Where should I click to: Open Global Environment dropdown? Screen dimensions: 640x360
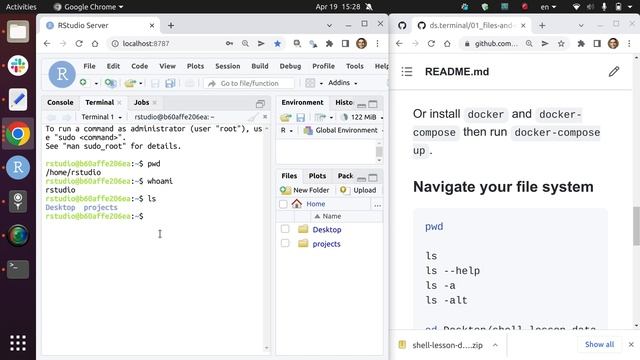[x=343, y=131]
